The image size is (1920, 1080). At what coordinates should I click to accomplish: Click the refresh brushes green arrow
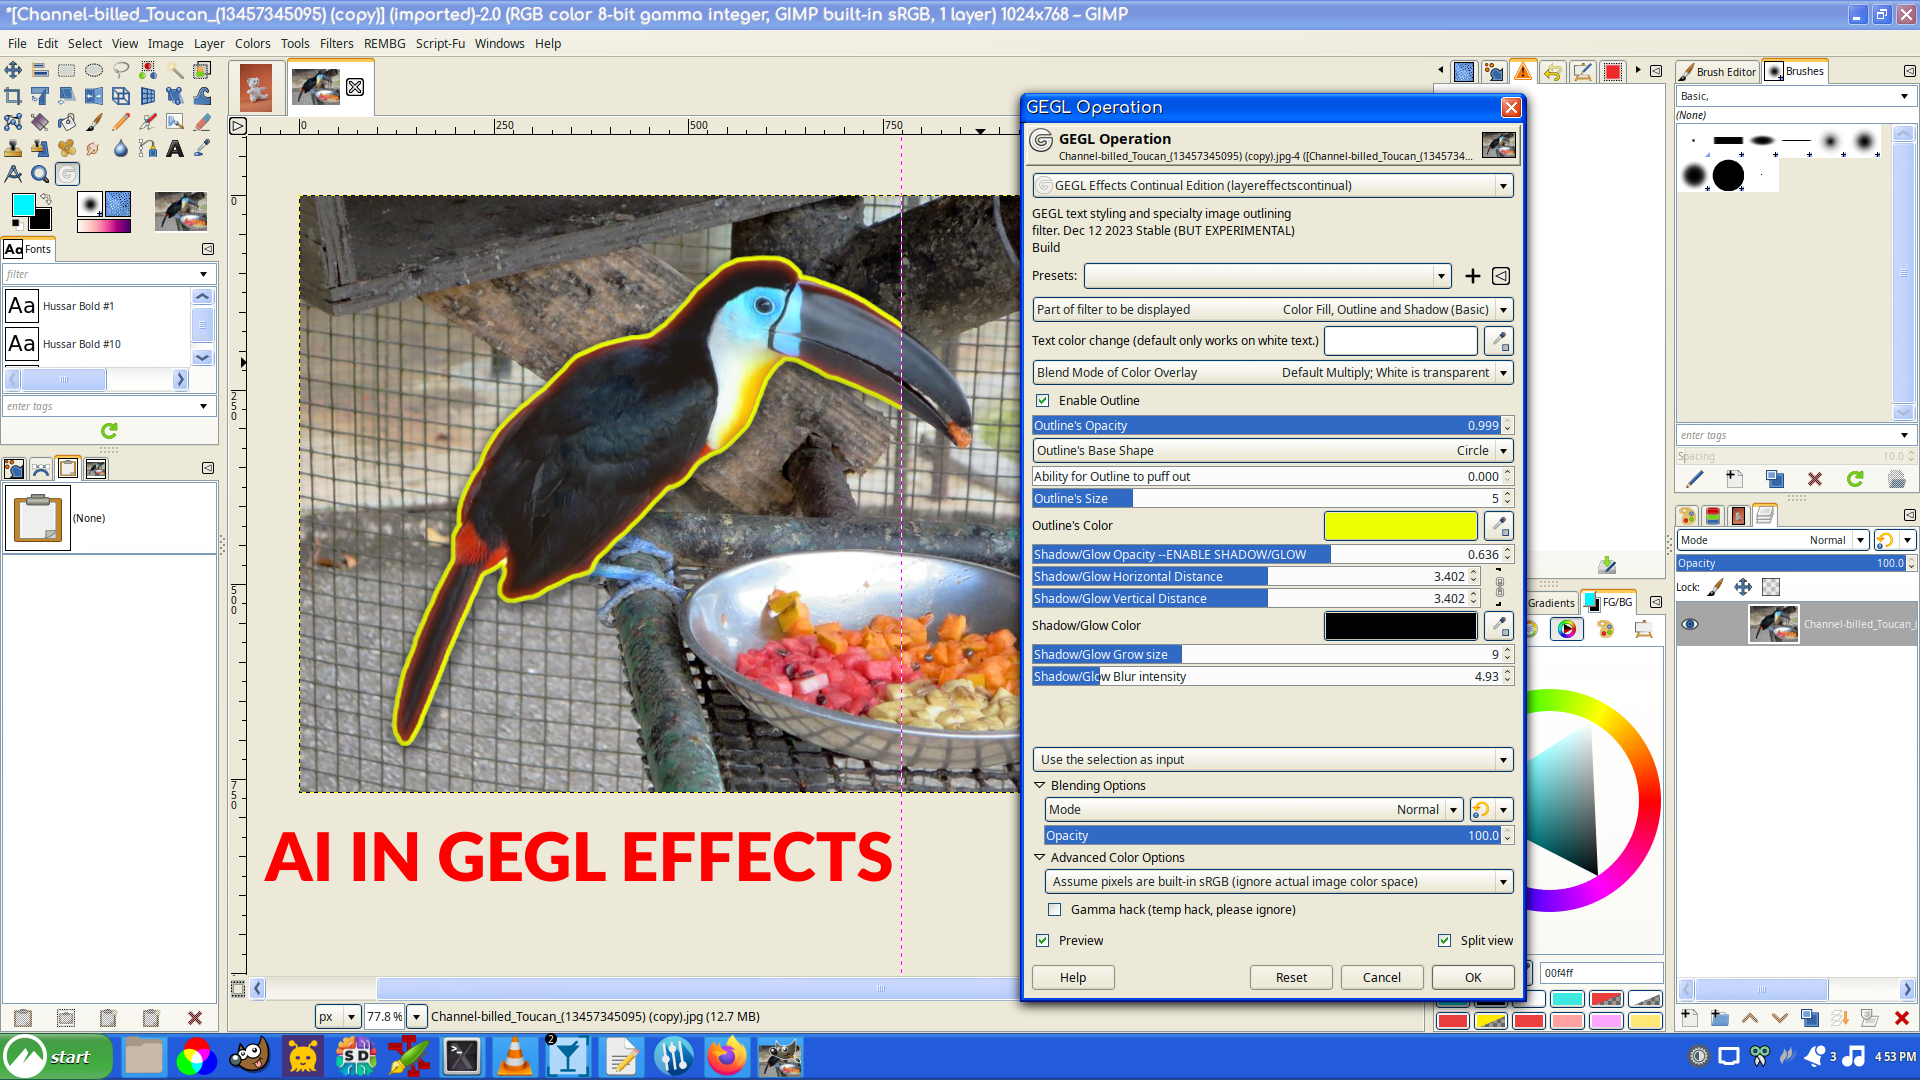[x=1855, y=479]
